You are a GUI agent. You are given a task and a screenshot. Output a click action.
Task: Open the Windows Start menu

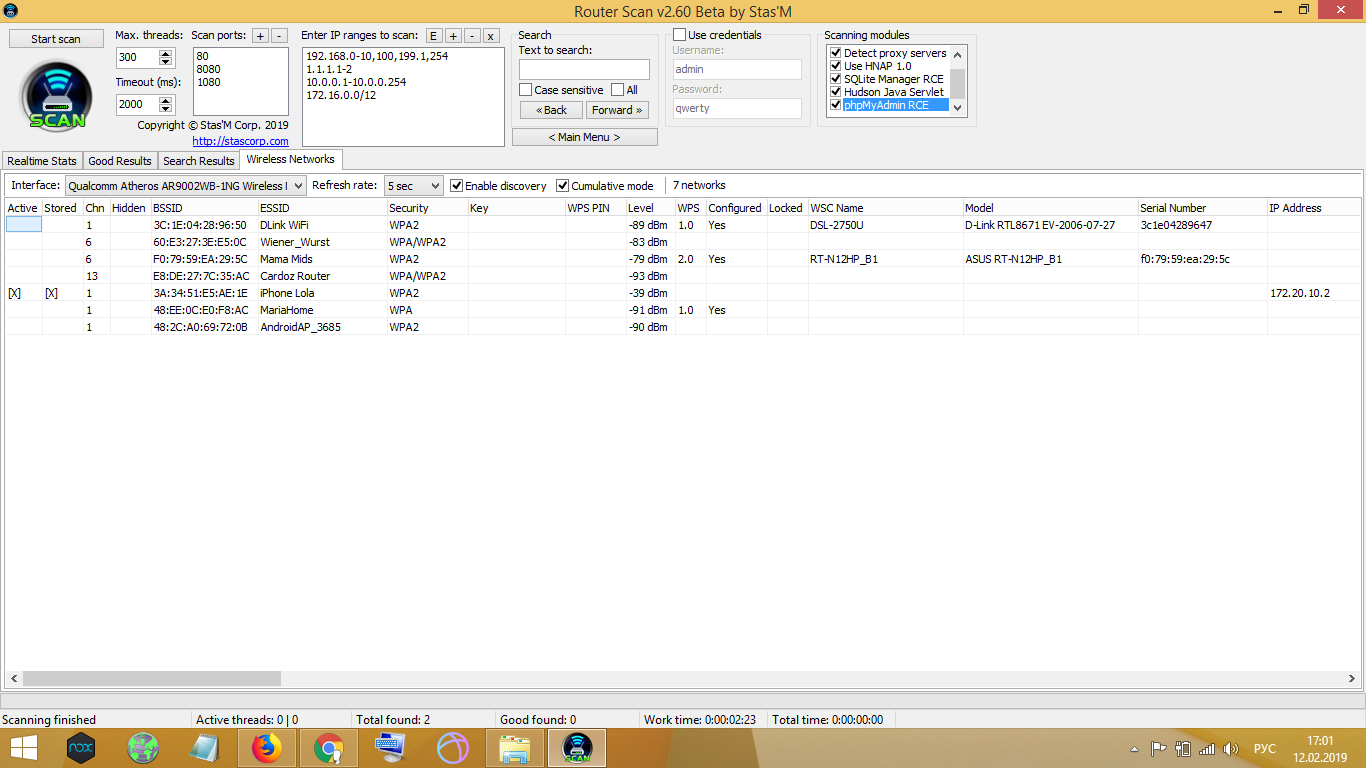coord(24,747)
